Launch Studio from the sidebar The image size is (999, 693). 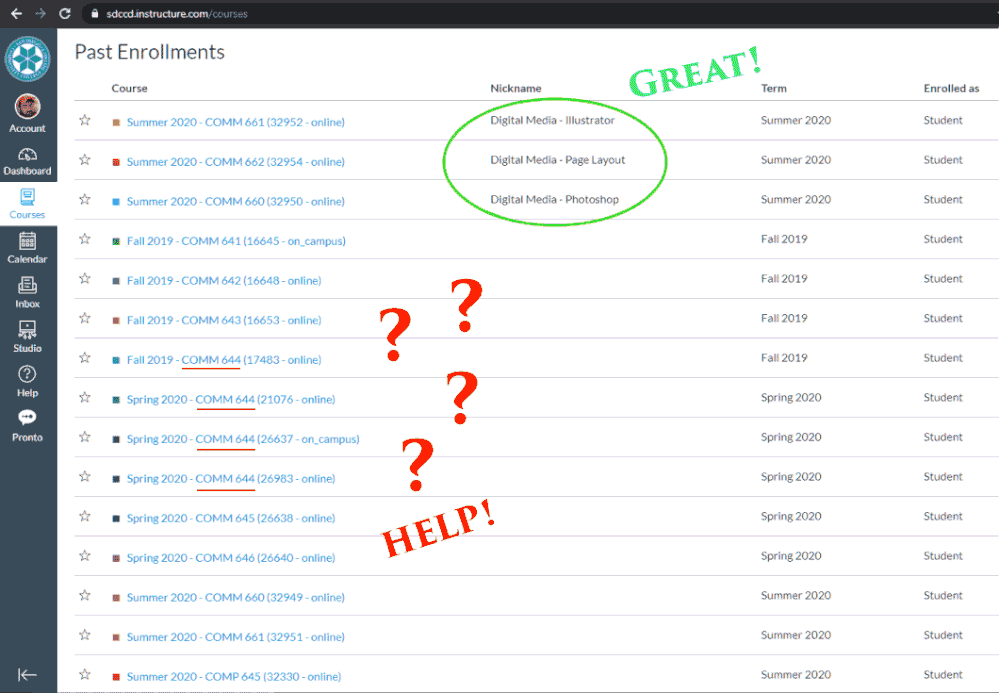[x=27, y=336]
